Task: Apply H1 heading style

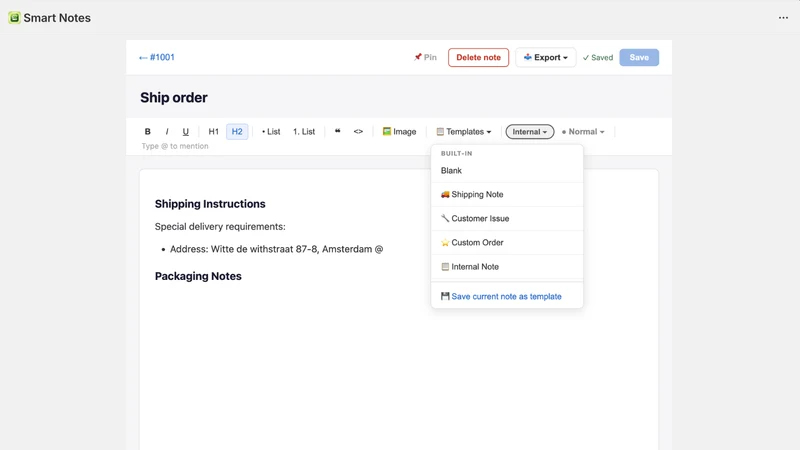Action: click(213, 132)
